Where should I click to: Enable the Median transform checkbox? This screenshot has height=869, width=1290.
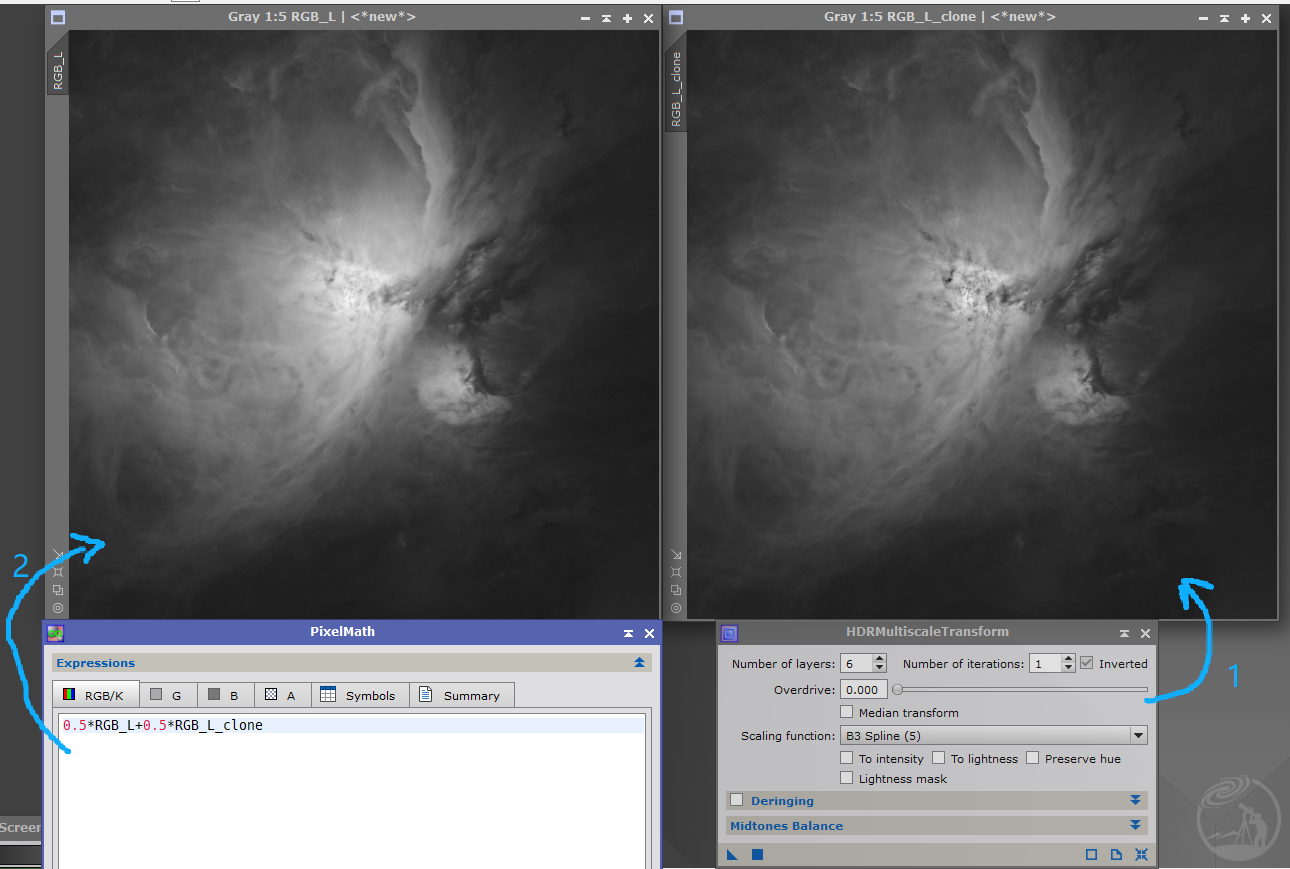(x=847, y=713)
